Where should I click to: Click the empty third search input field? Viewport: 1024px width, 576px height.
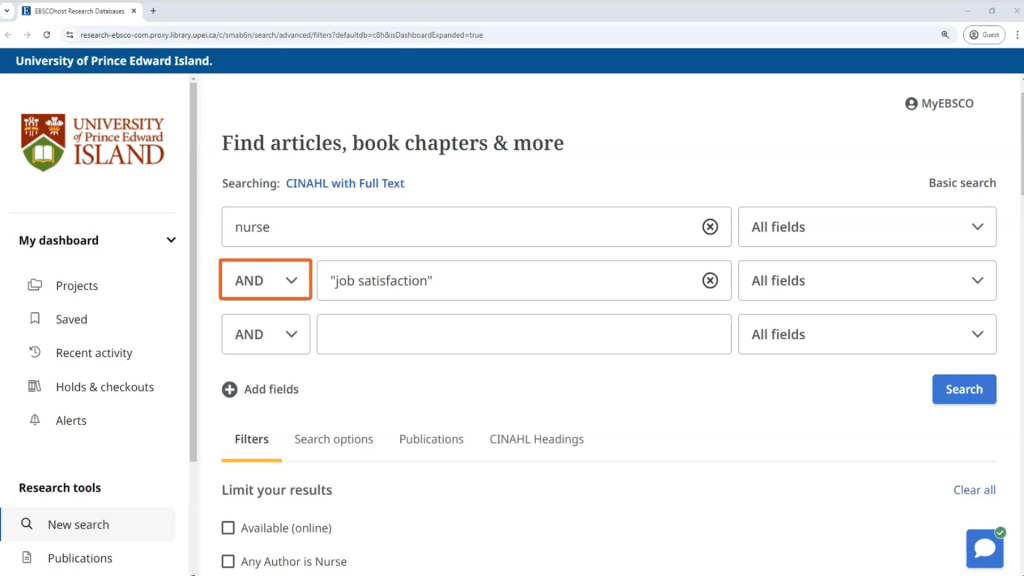tap(523, 335)
